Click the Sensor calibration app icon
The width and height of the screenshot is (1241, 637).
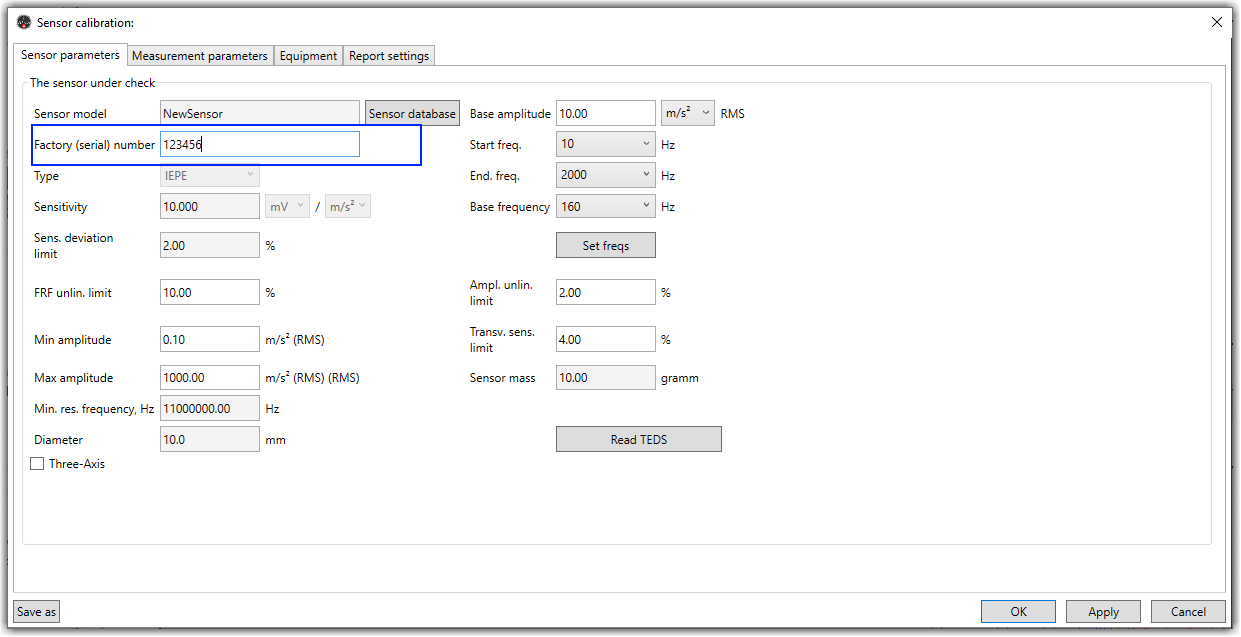24,22
